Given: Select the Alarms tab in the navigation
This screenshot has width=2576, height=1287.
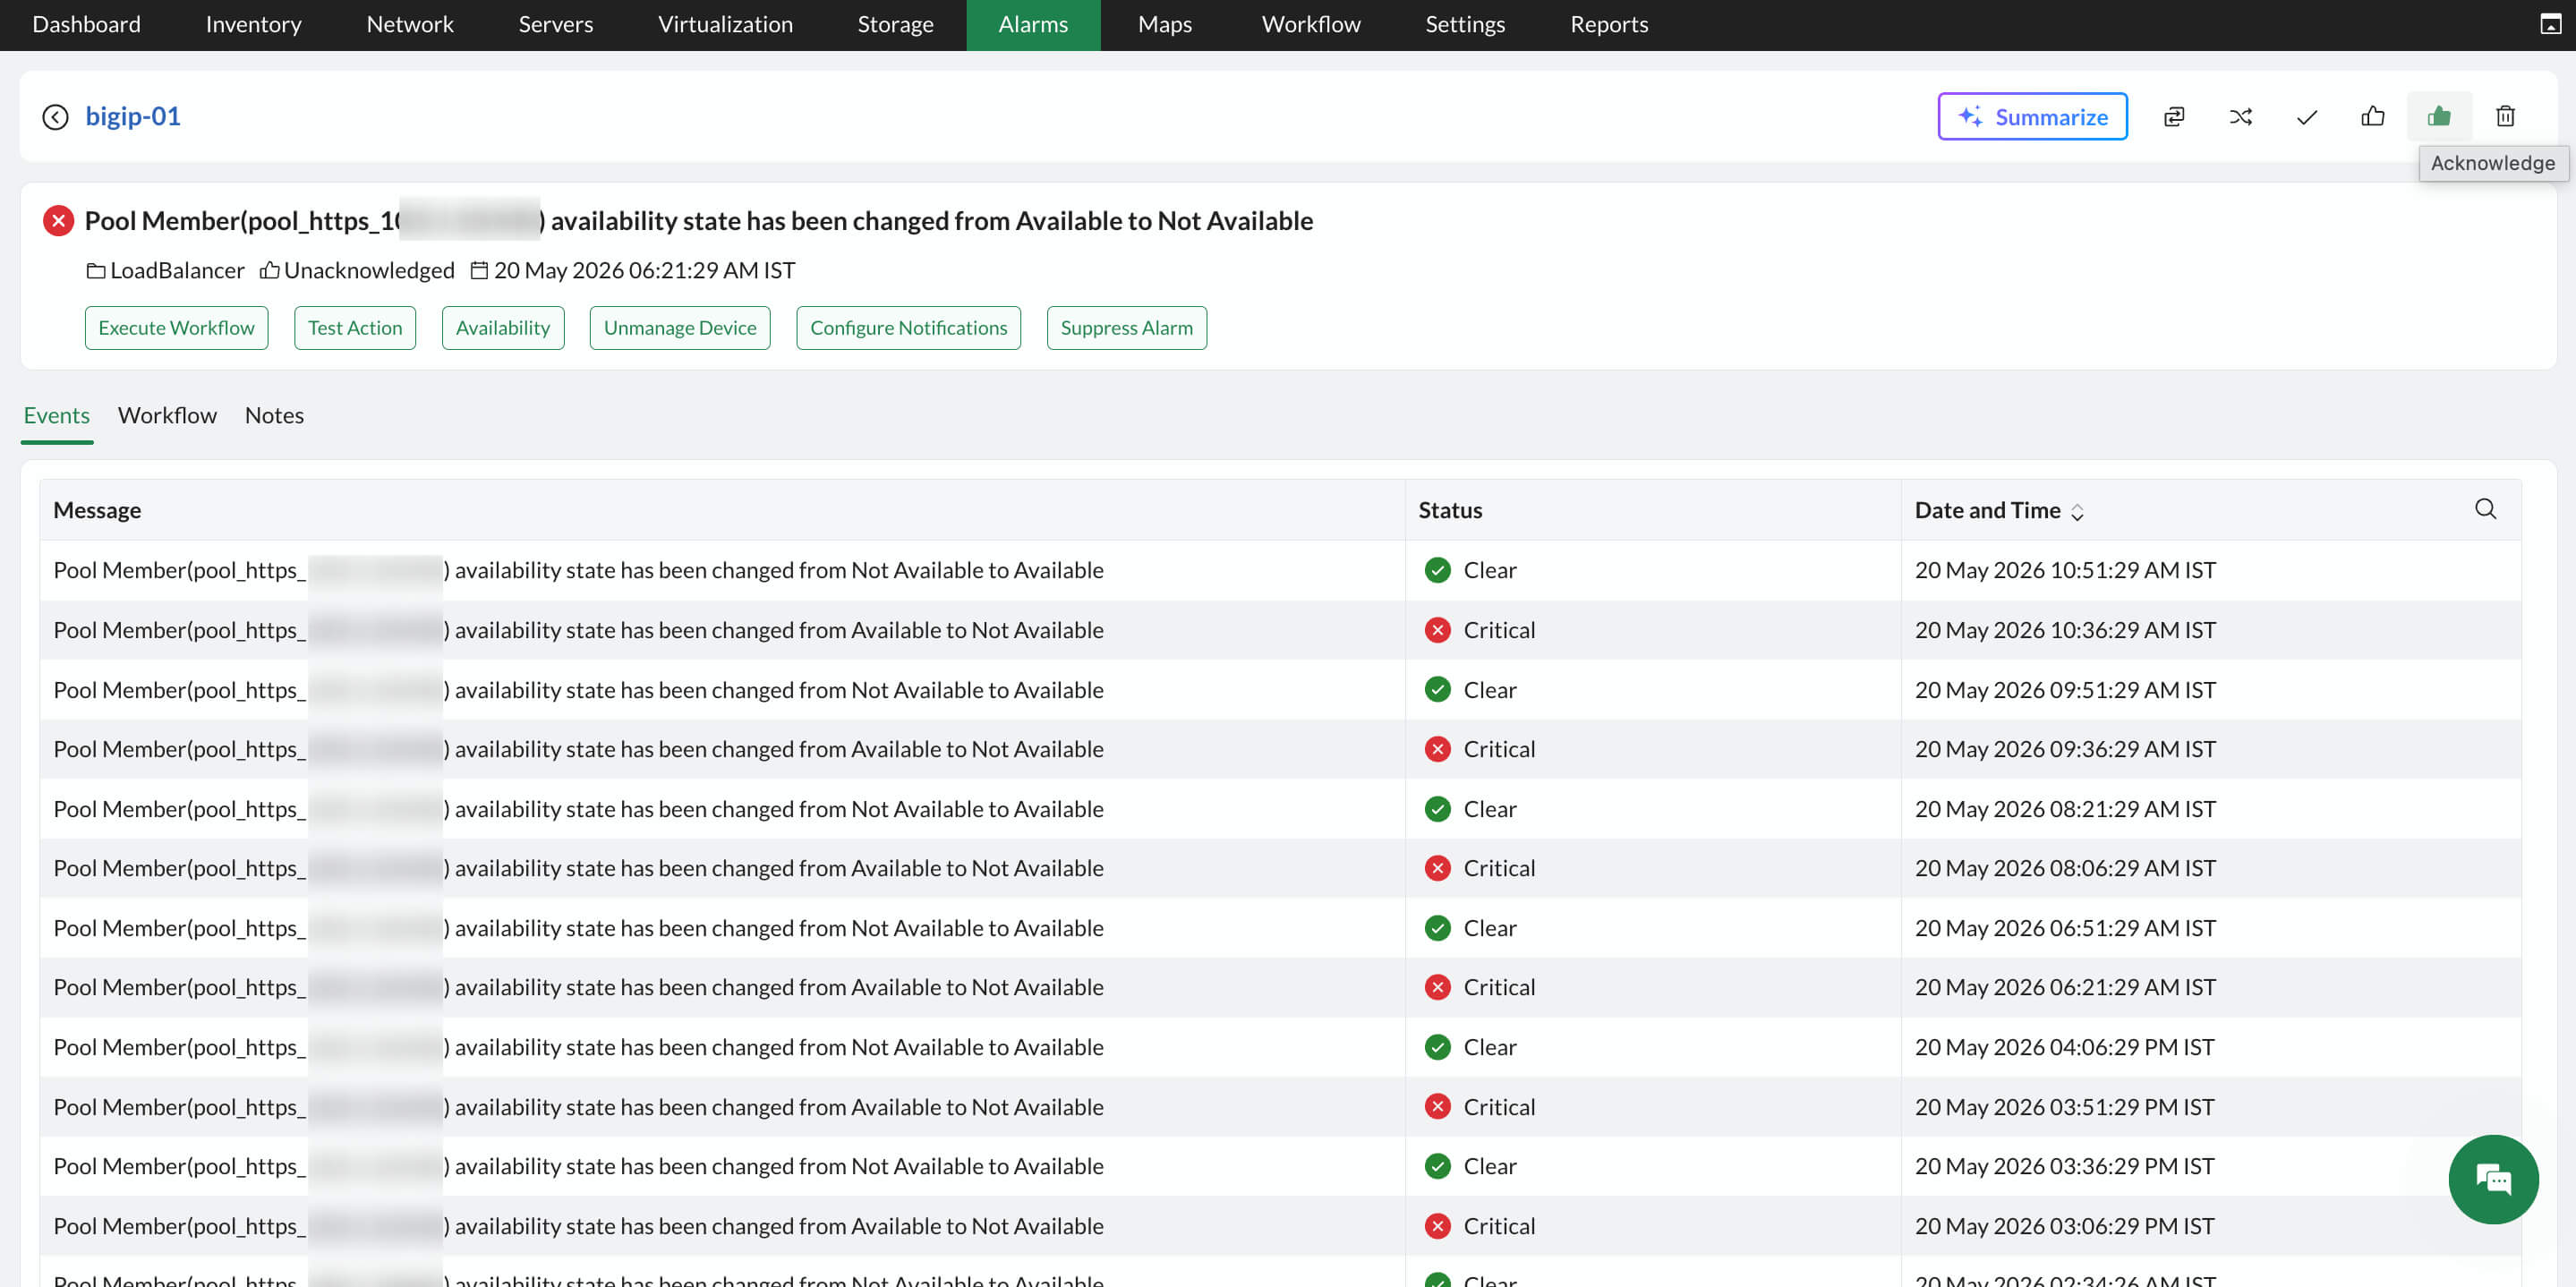Looking at the screenshot, I should click(x=1033, y=24).
